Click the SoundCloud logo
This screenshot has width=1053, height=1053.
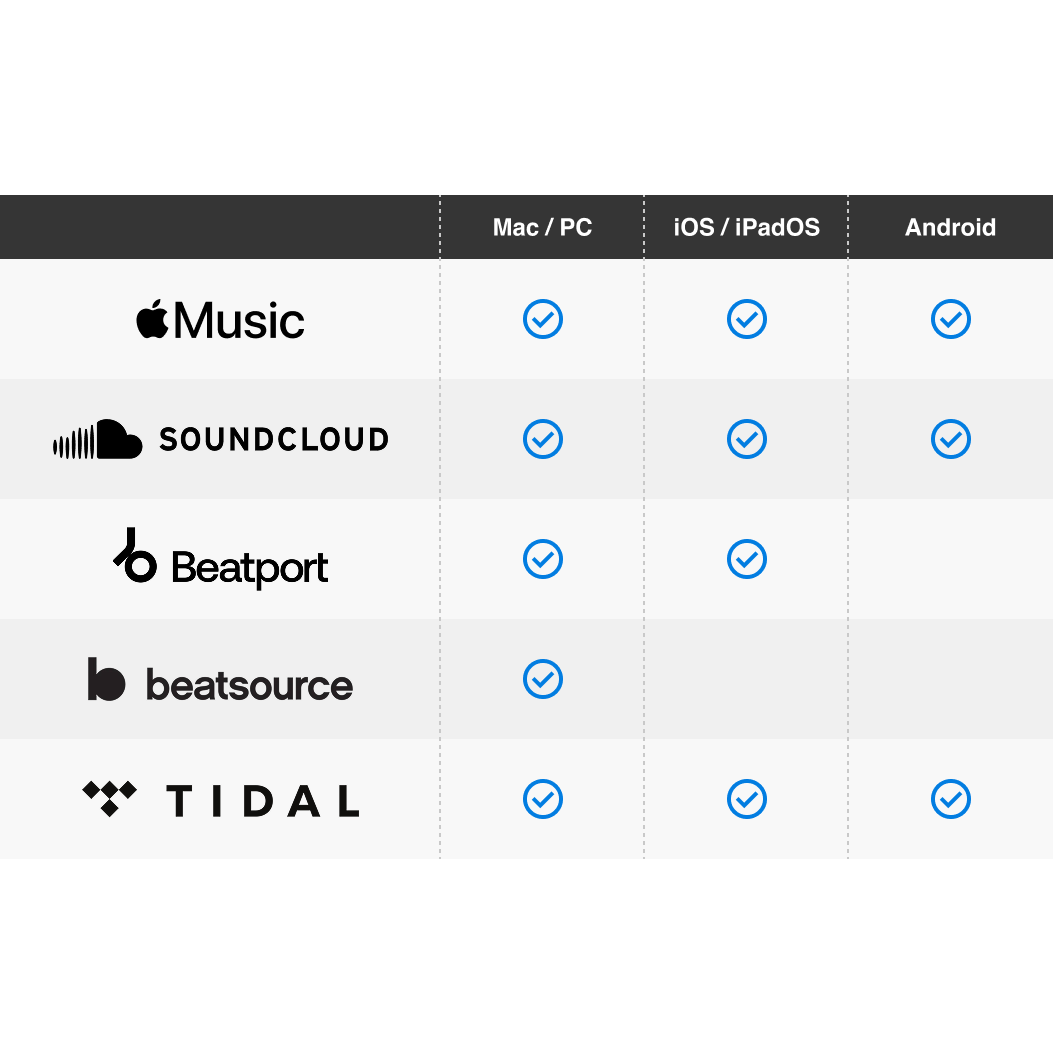coord(220,440)
